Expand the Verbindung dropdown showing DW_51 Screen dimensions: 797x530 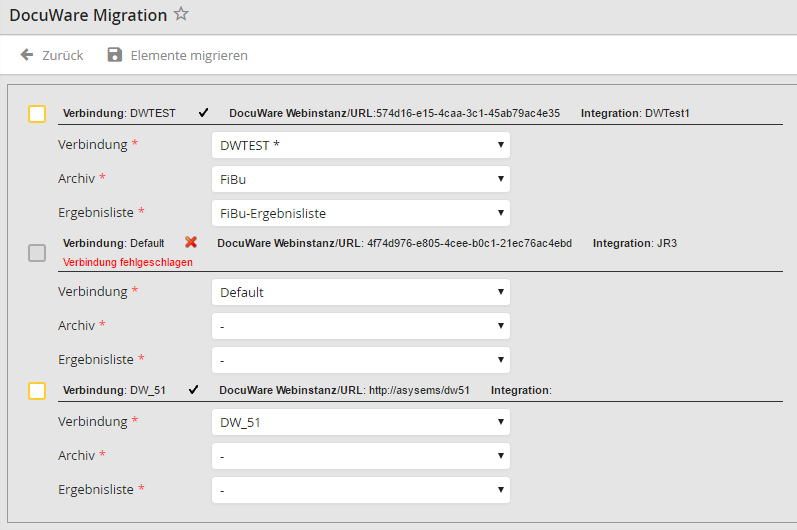(361, 422)
